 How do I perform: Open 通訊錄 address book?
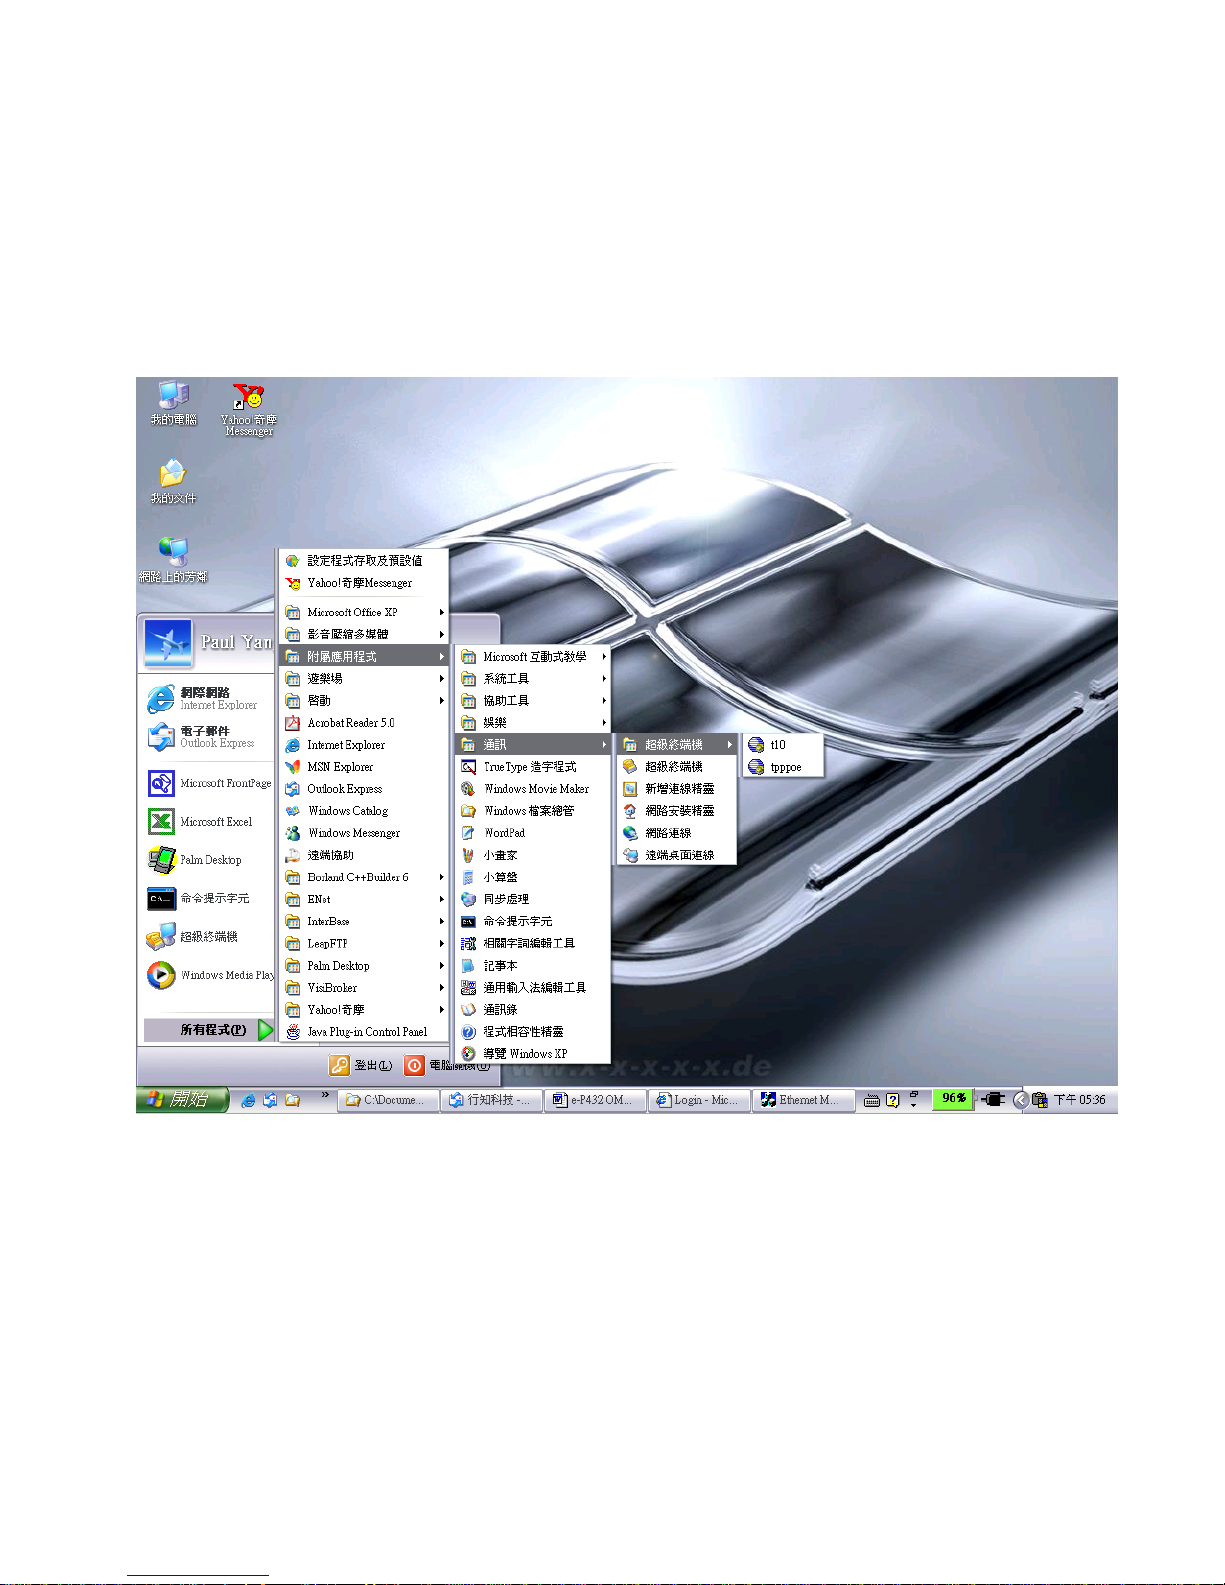point(533,1010)
